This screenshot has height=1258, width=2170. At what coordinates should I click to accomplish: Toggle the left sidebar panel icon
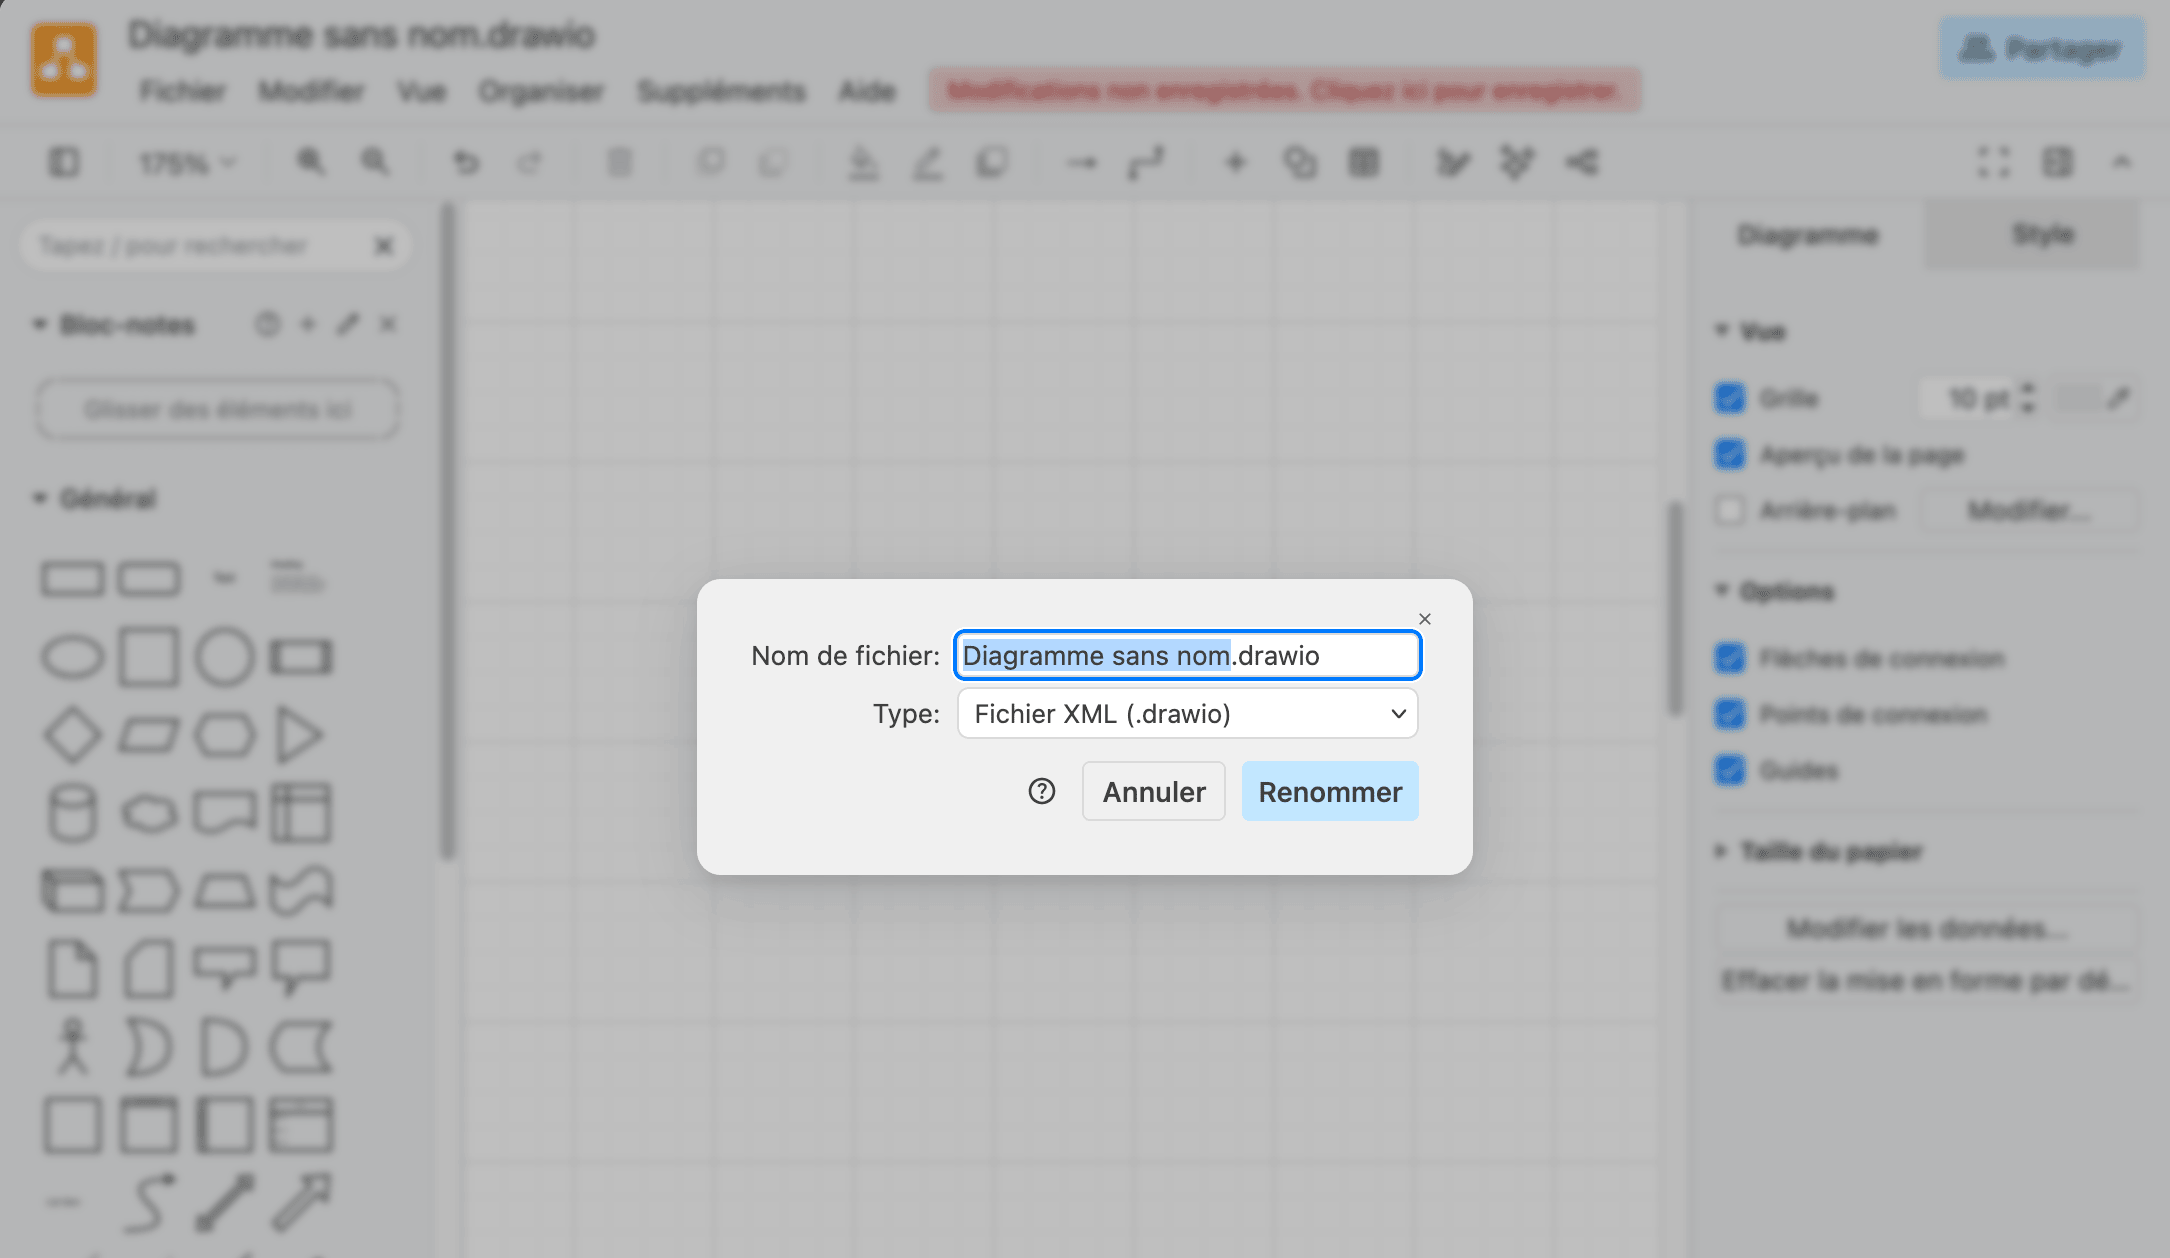pos(64,162)
